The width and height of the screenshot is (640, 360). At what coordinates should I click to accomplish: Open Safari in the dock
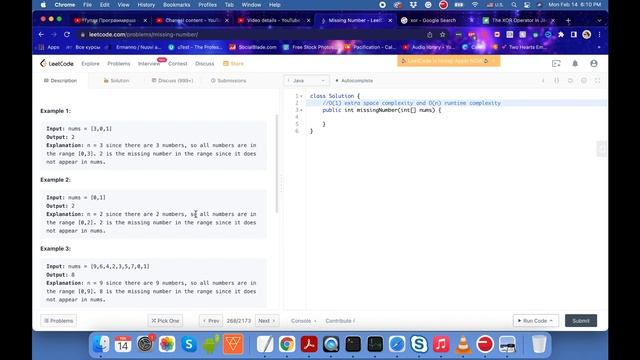coord(397,344)
